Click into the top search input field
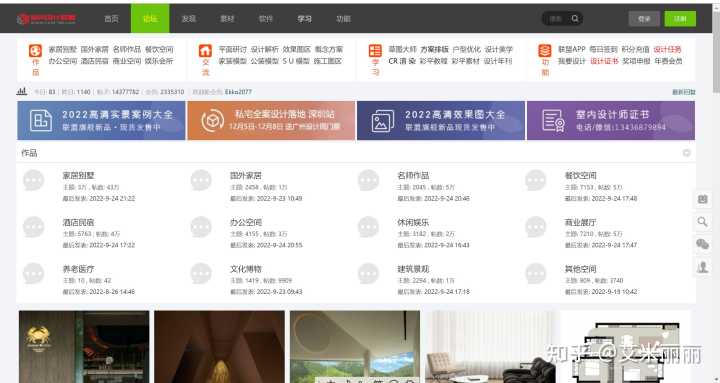 (x=557, y=18)
